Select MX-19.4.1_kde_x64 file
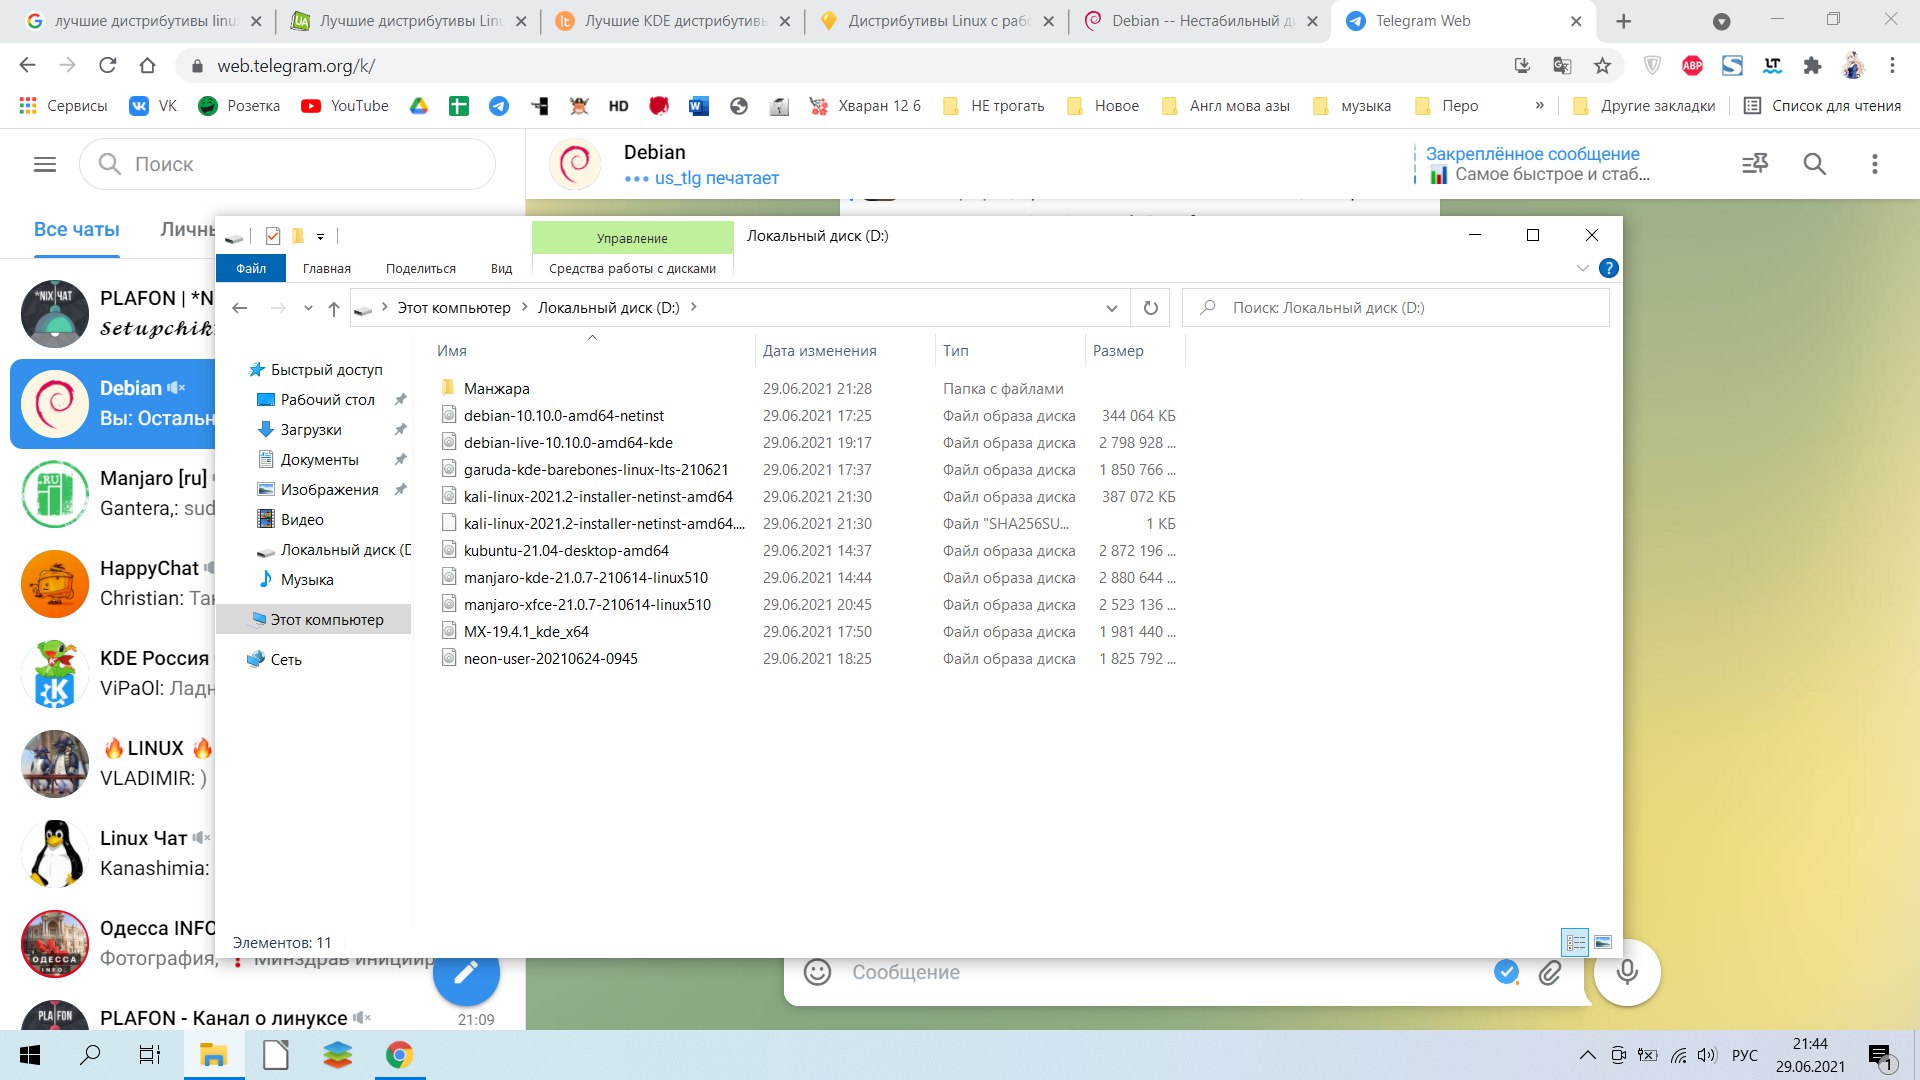The height and width of the screenshot is (1080, 1920). 526,632
